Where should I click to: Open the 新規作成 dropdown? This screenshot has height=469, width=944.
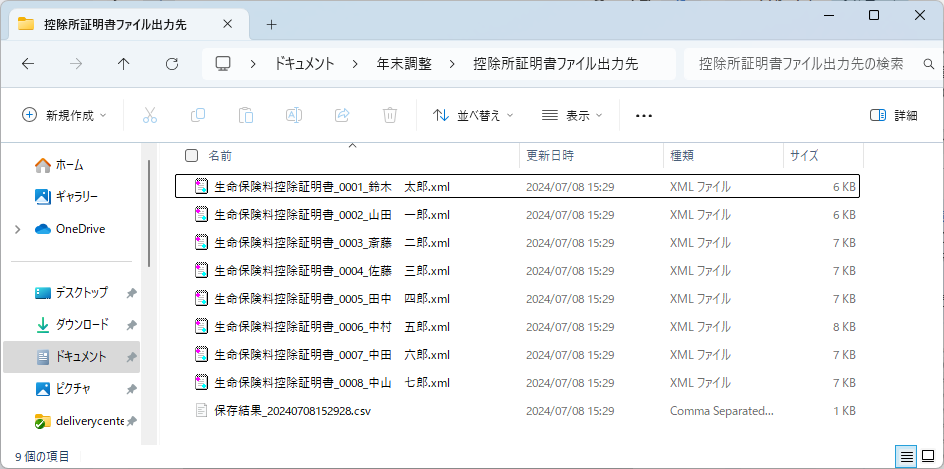click(65, 115)
